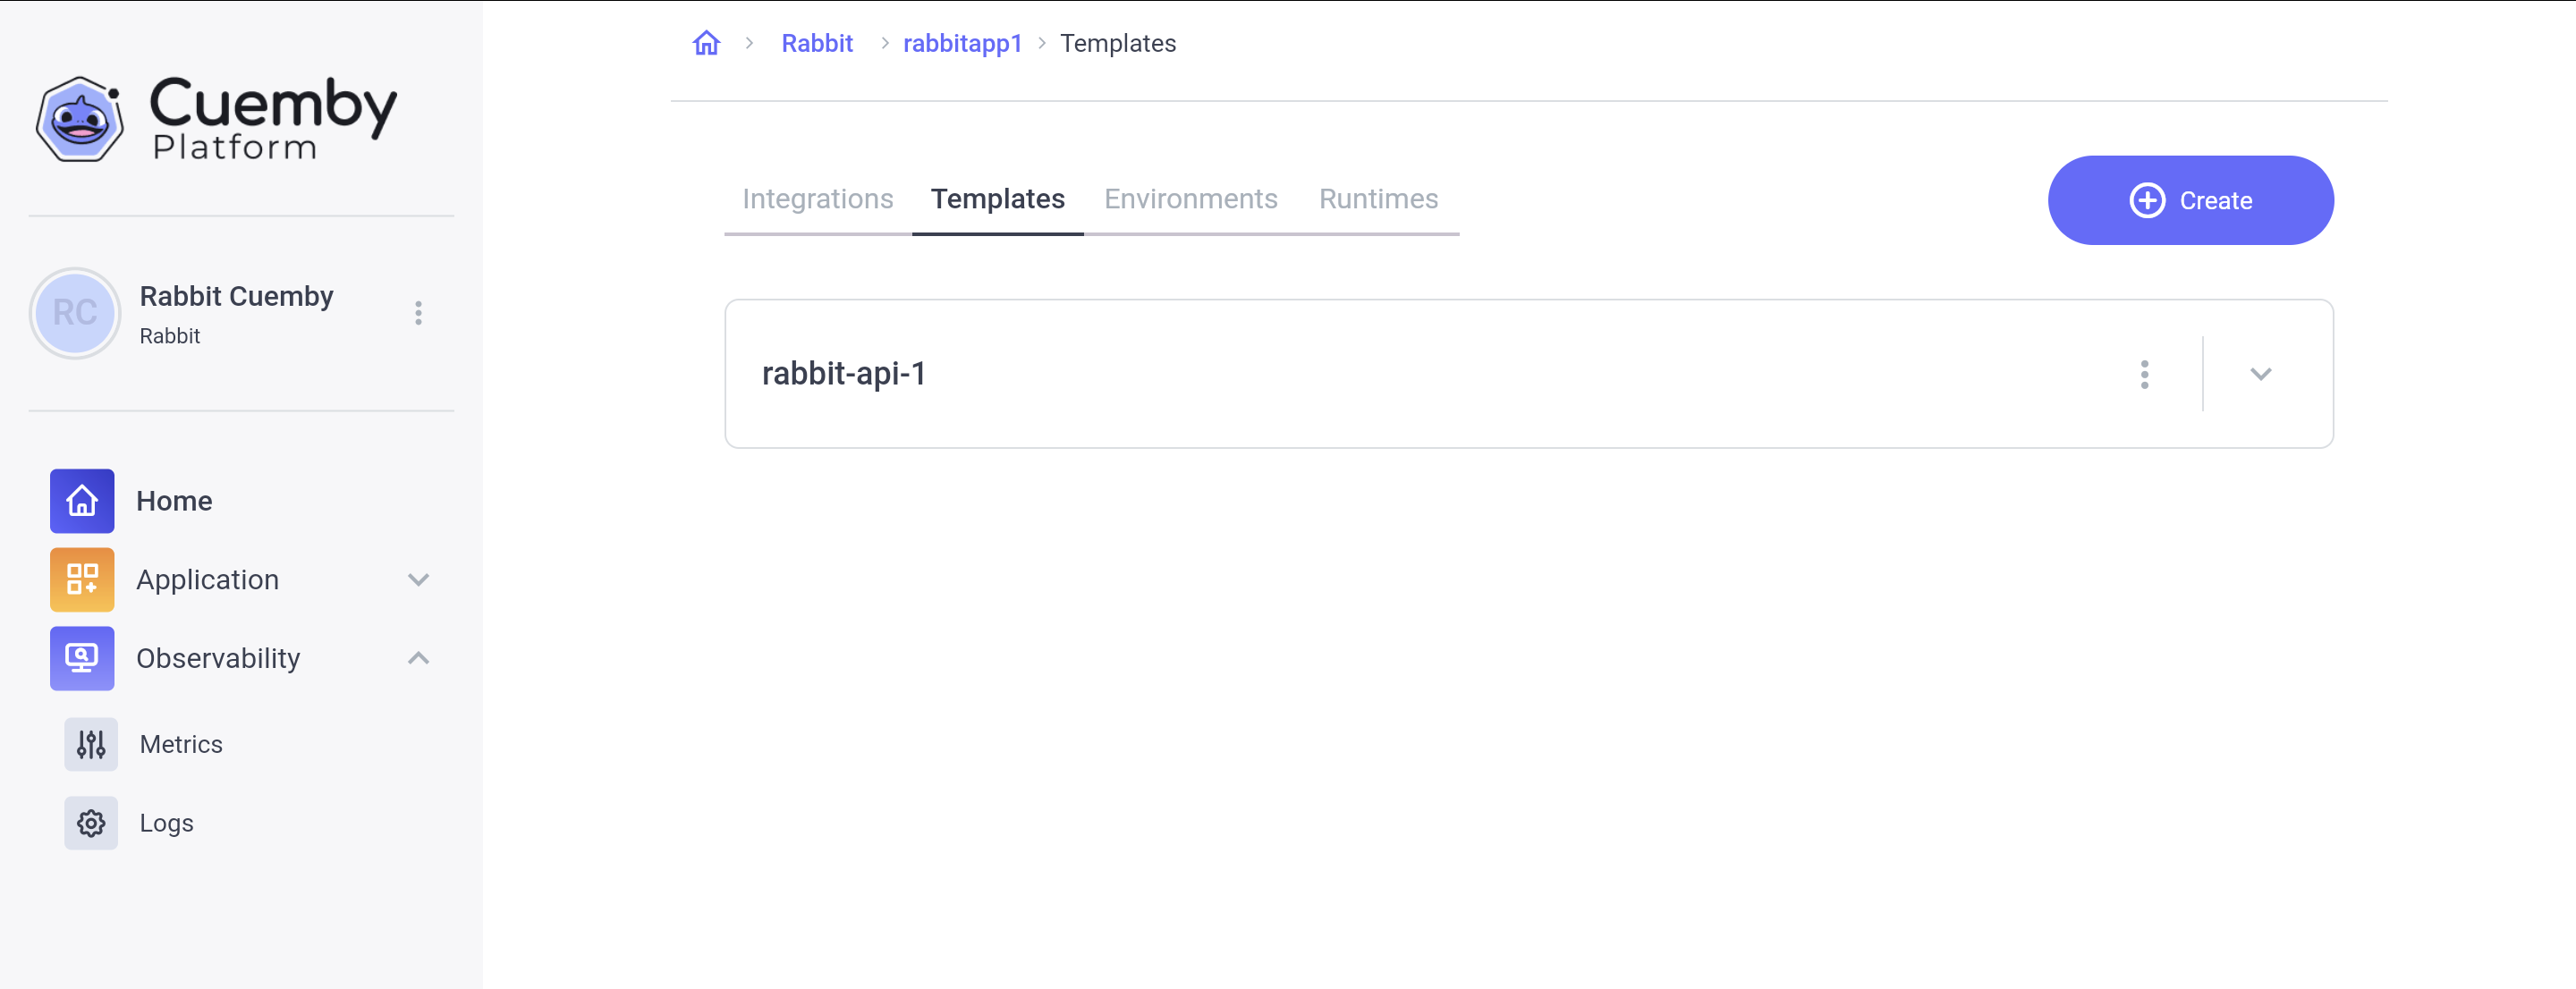Open the Home sidebar icon

tap(82, 500)
